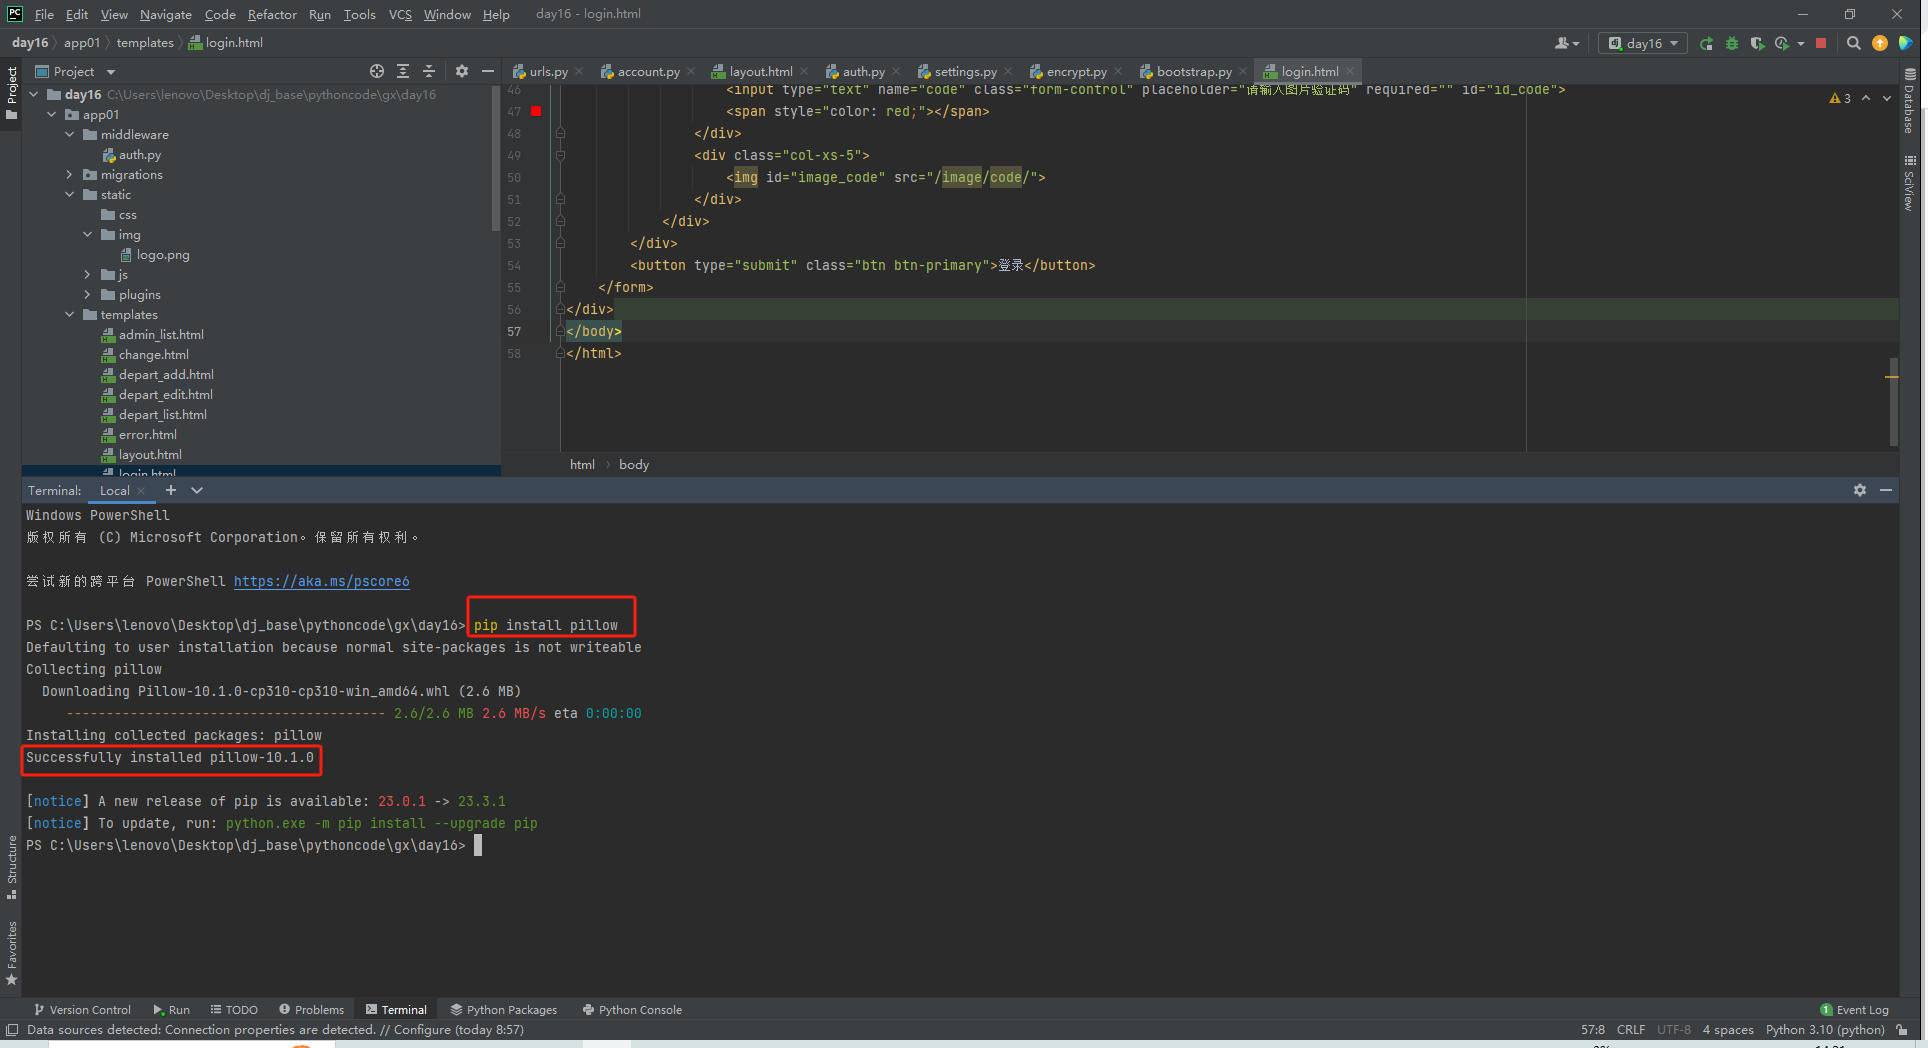Click the editor vertical scrollbar
This screenshot has width=1928, height=1048.
tap(1893, 400)
